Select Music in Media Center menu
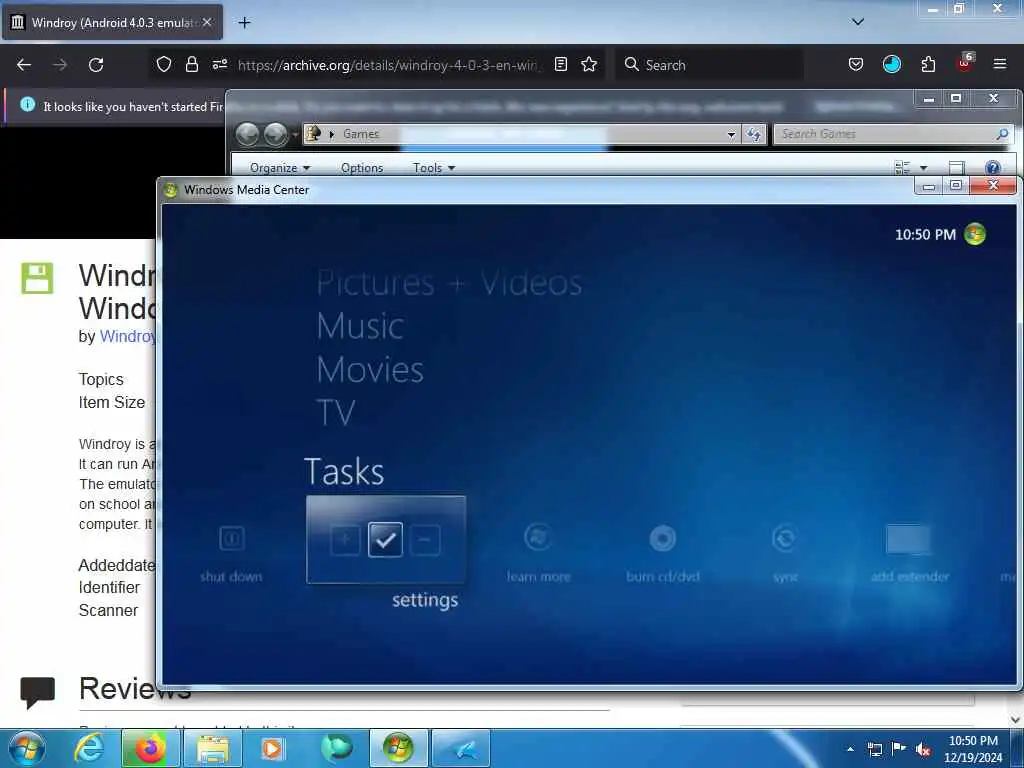The width and height of the screenshot is (1024, 768). coord(360,326)
